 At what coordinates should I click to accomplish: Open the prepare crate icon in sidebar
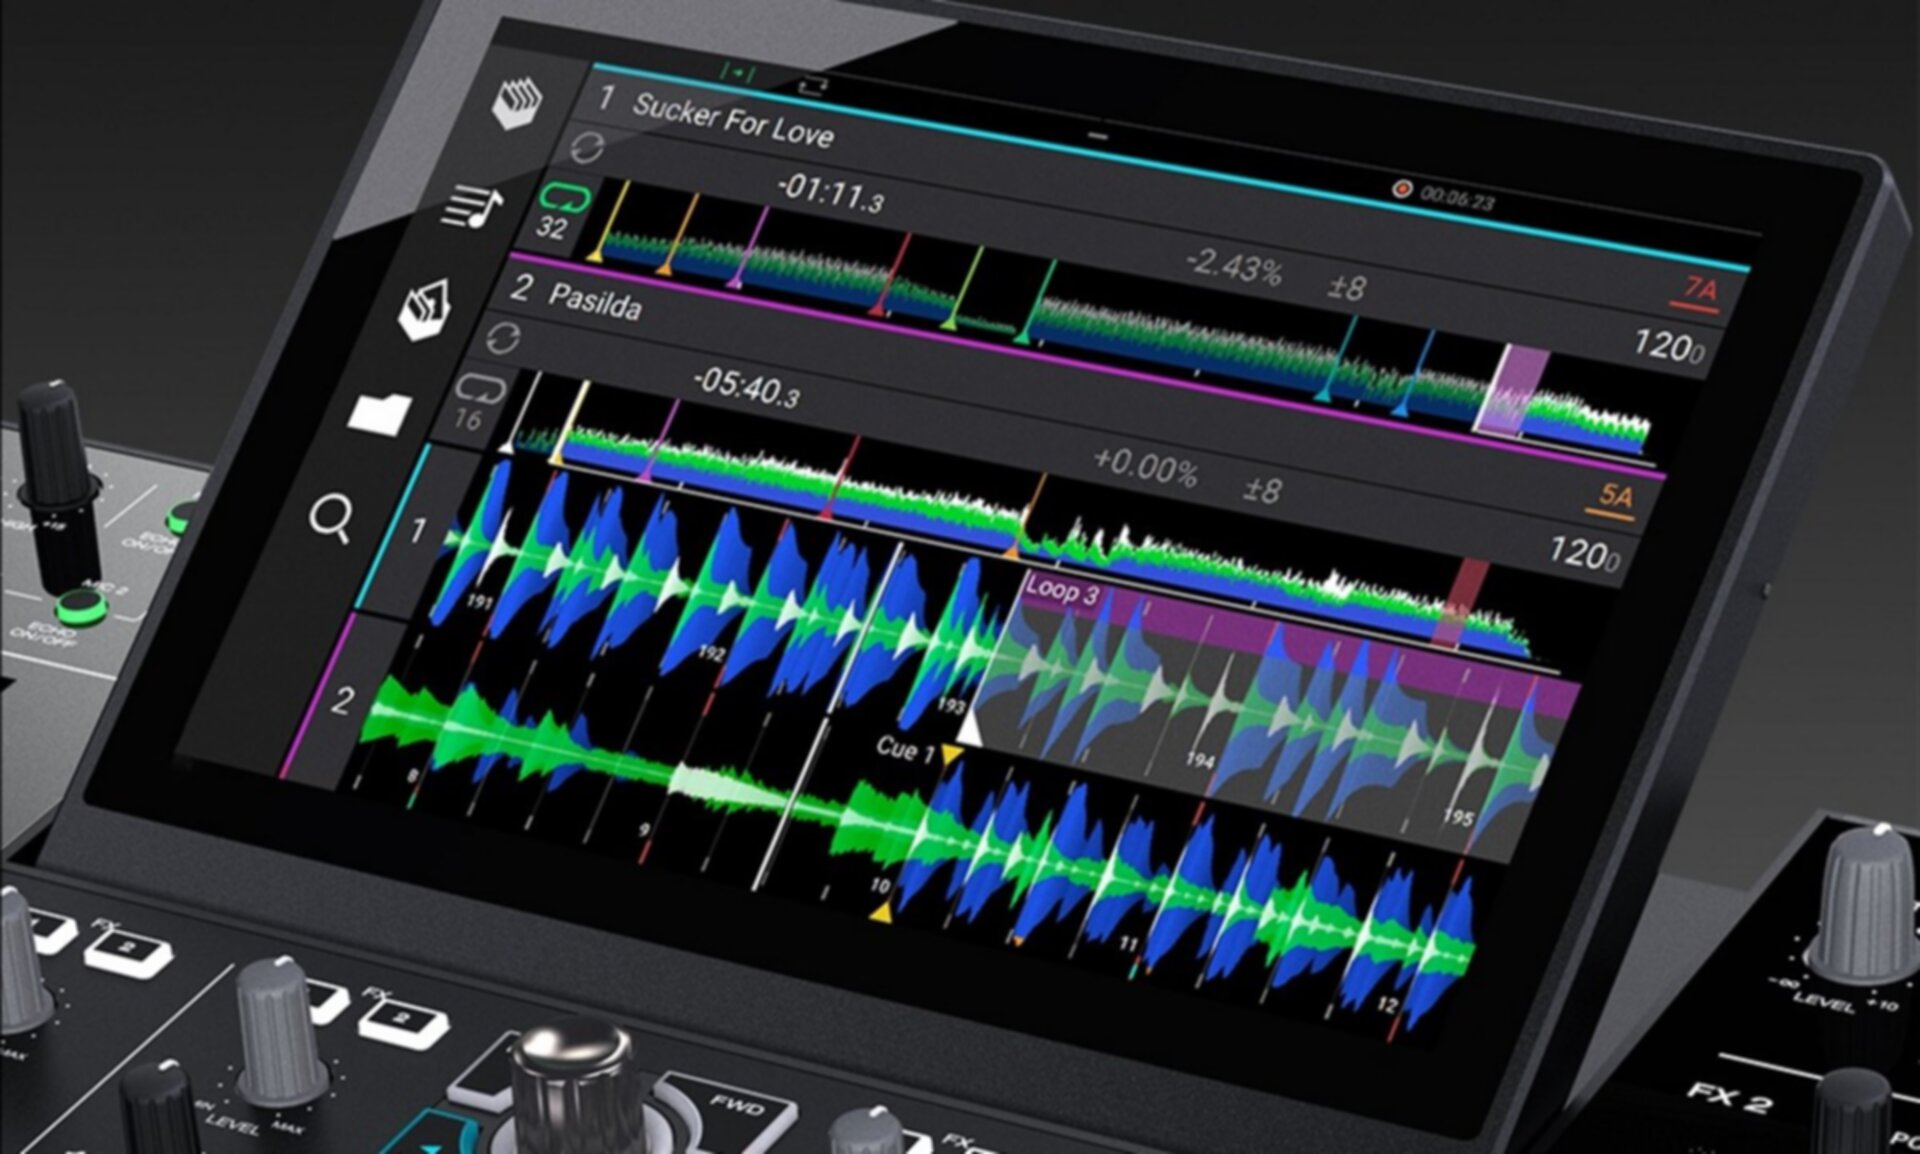424,309
